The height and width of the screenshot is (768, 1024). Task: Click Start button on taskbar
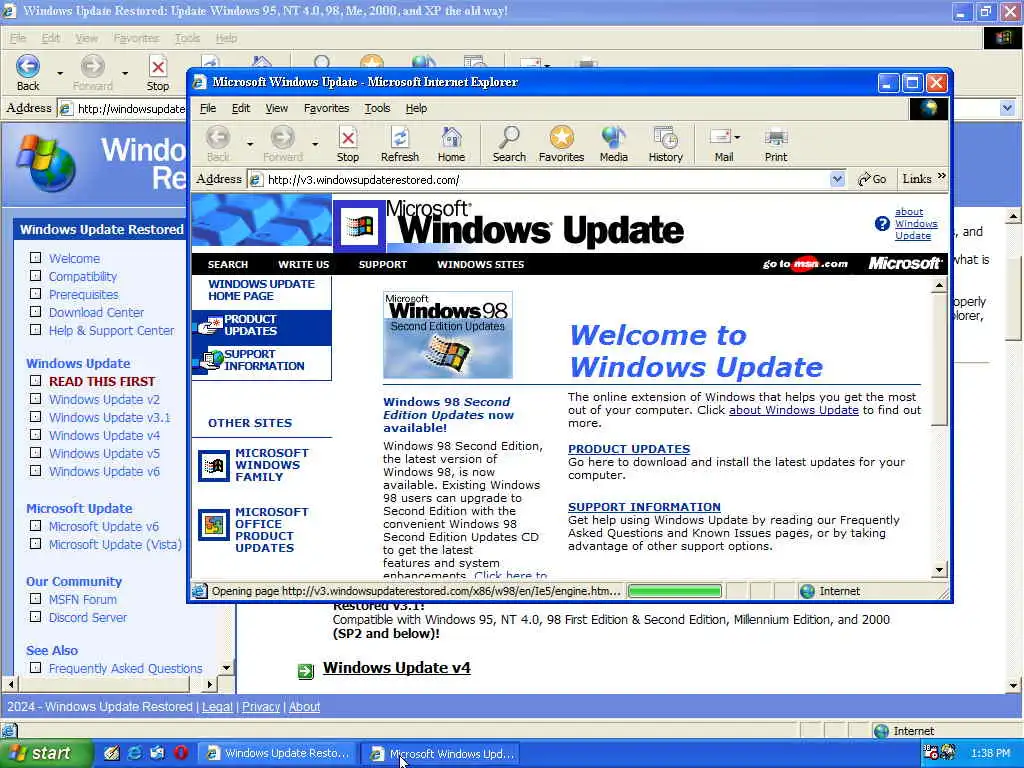(x=46, y=753)
